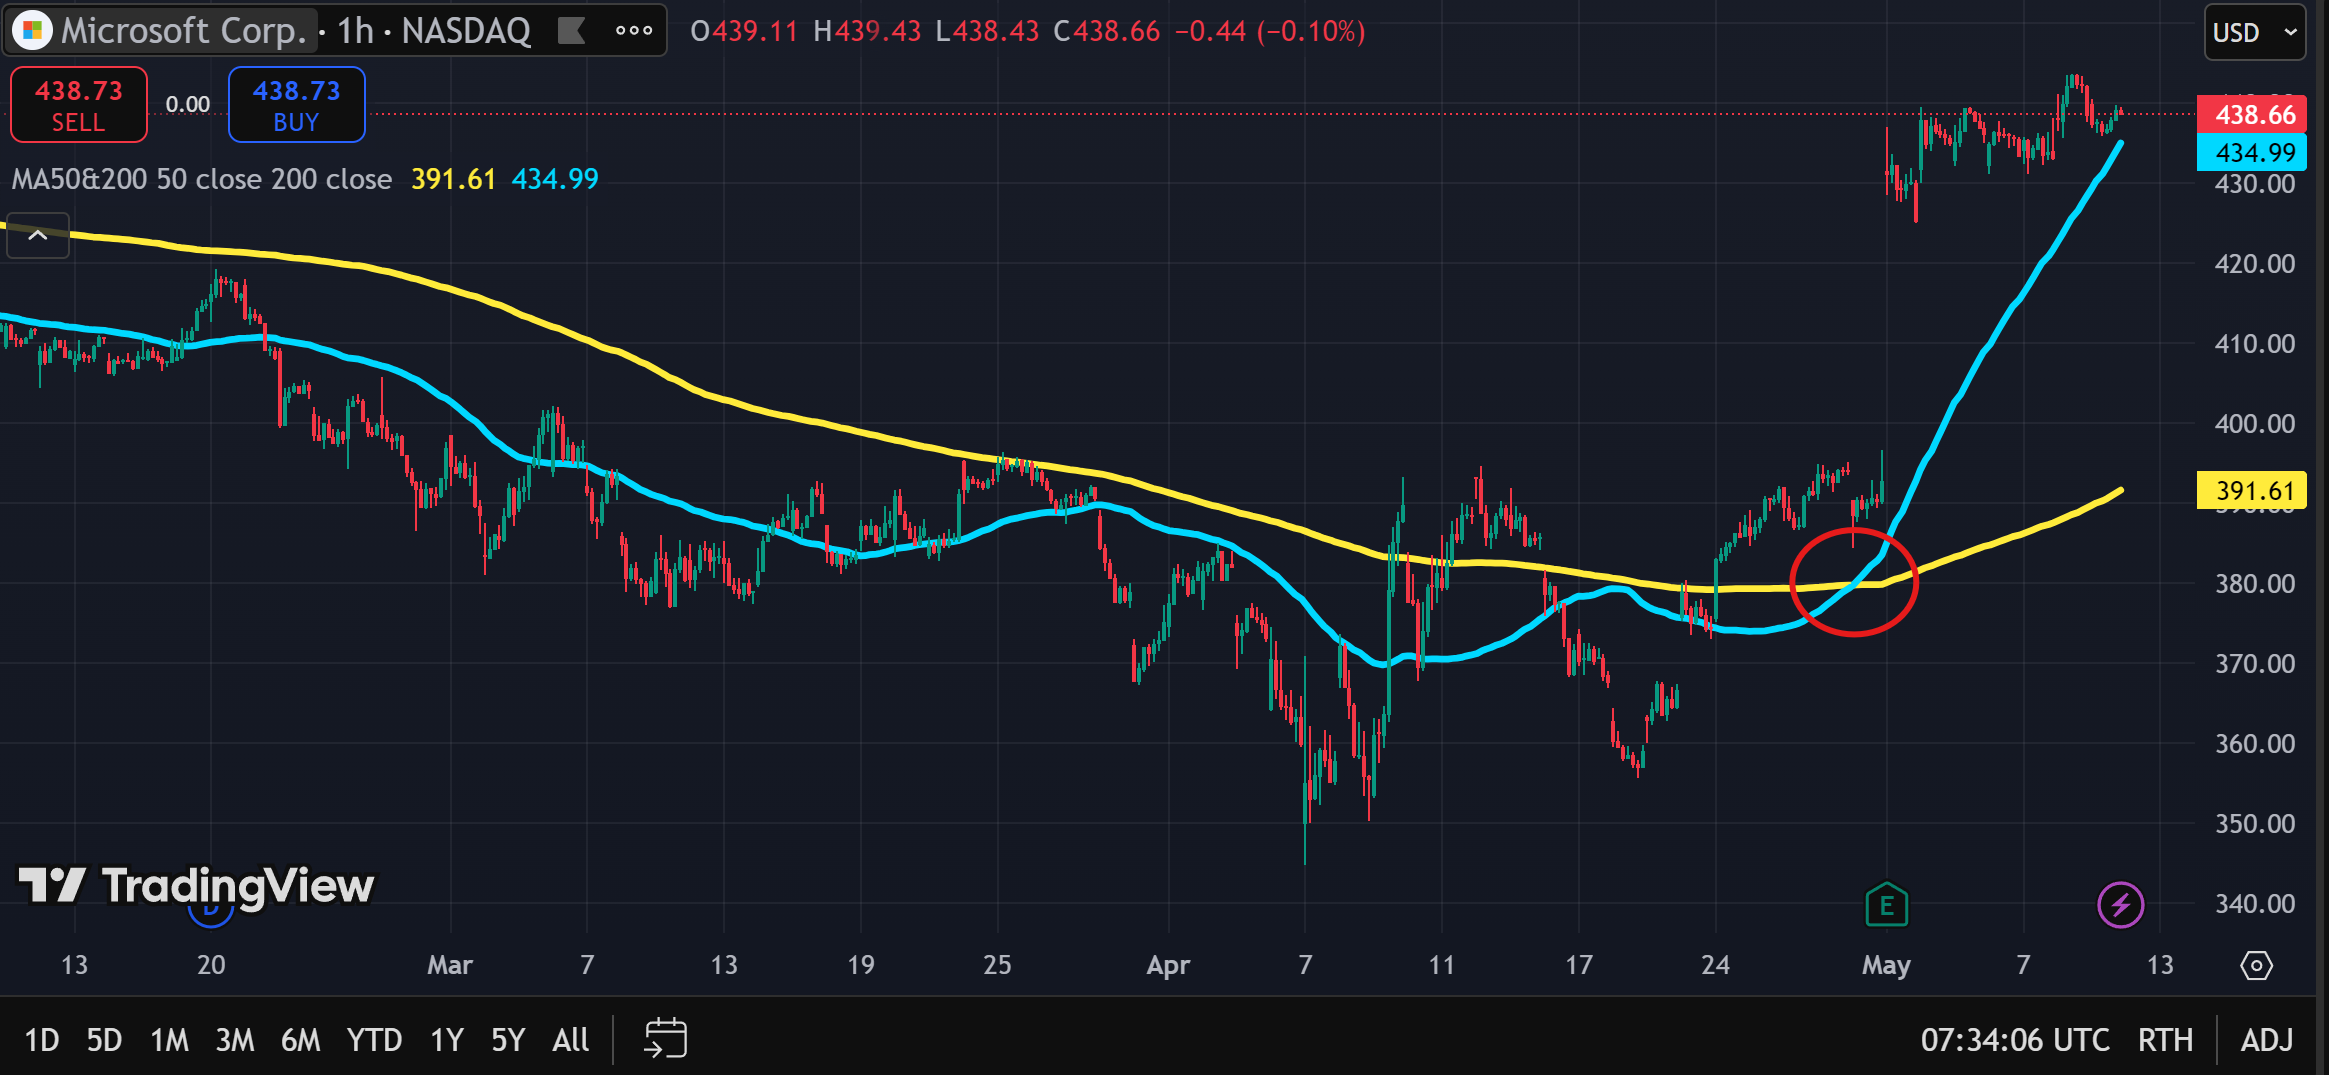Click the 438.73 BUY button
The width and height of the screenshot is (2329, 1075).
point(296,105)
